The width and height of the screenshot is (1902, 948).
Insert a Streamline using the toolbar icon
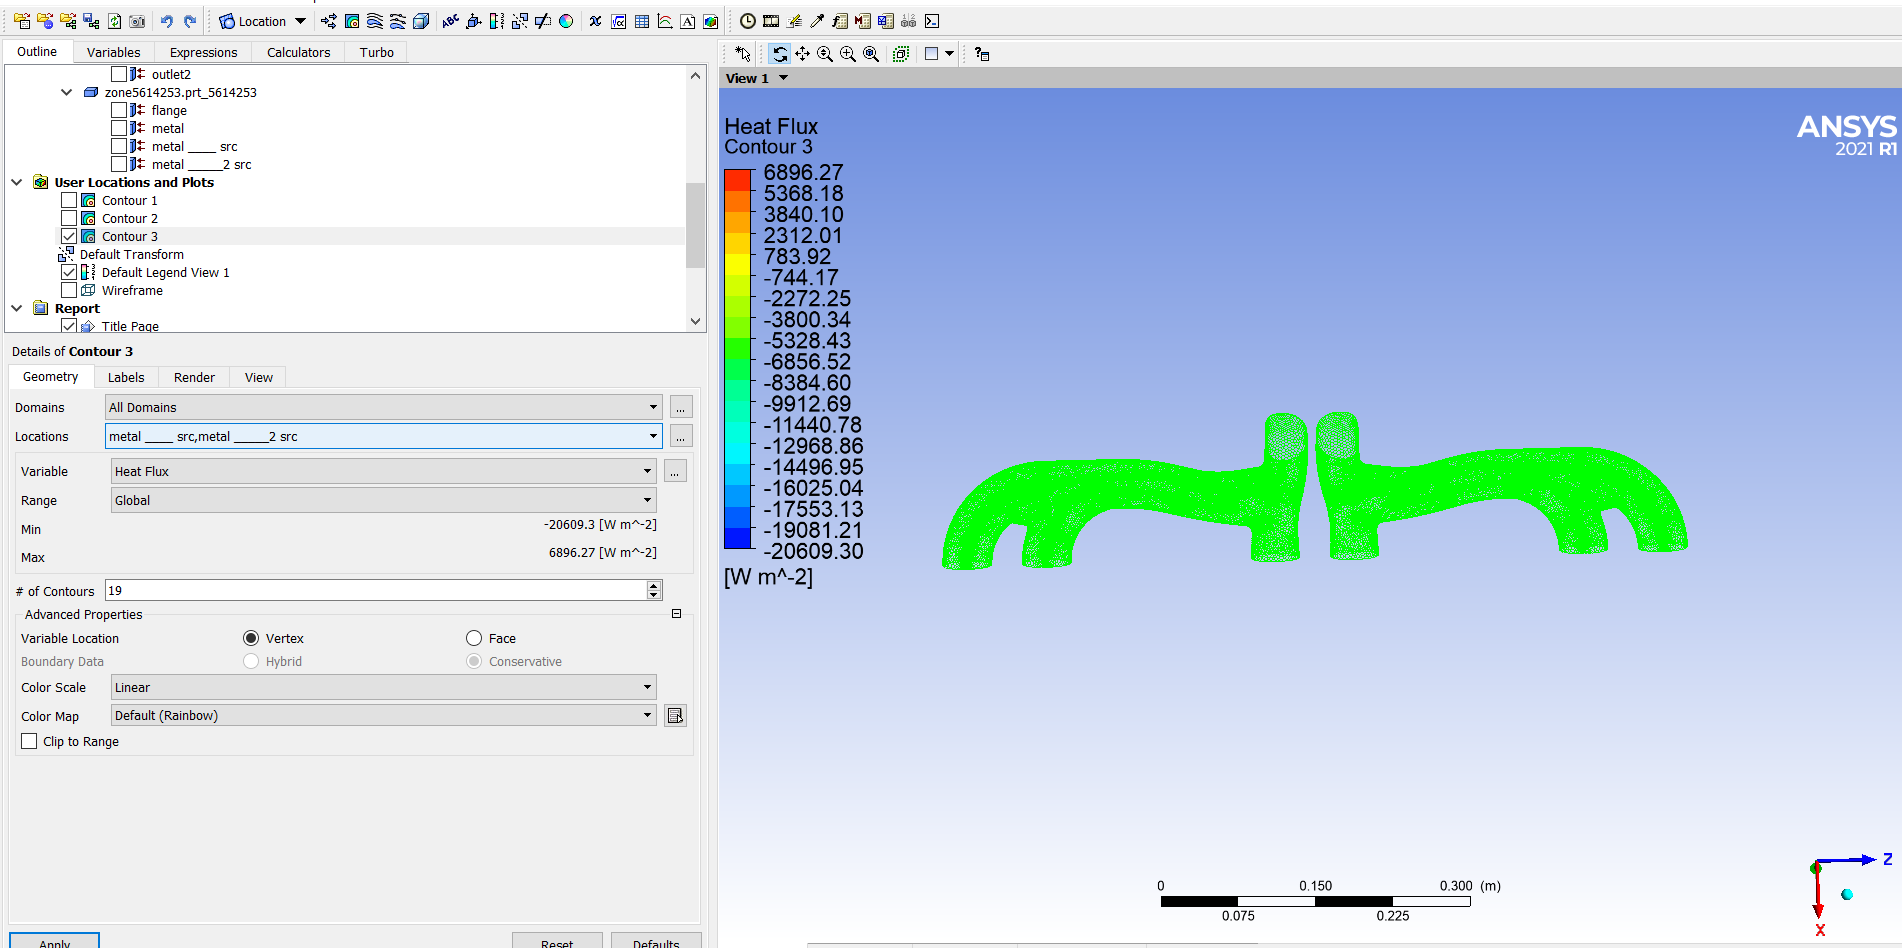(x=375, y=21)
